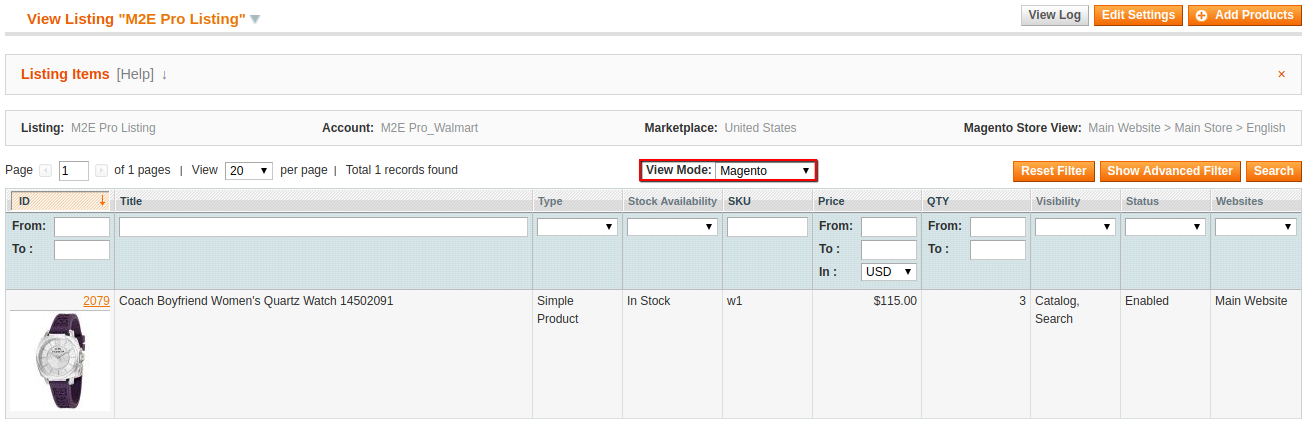
Task: Click the Add Products button
Action: (1245, 15)
